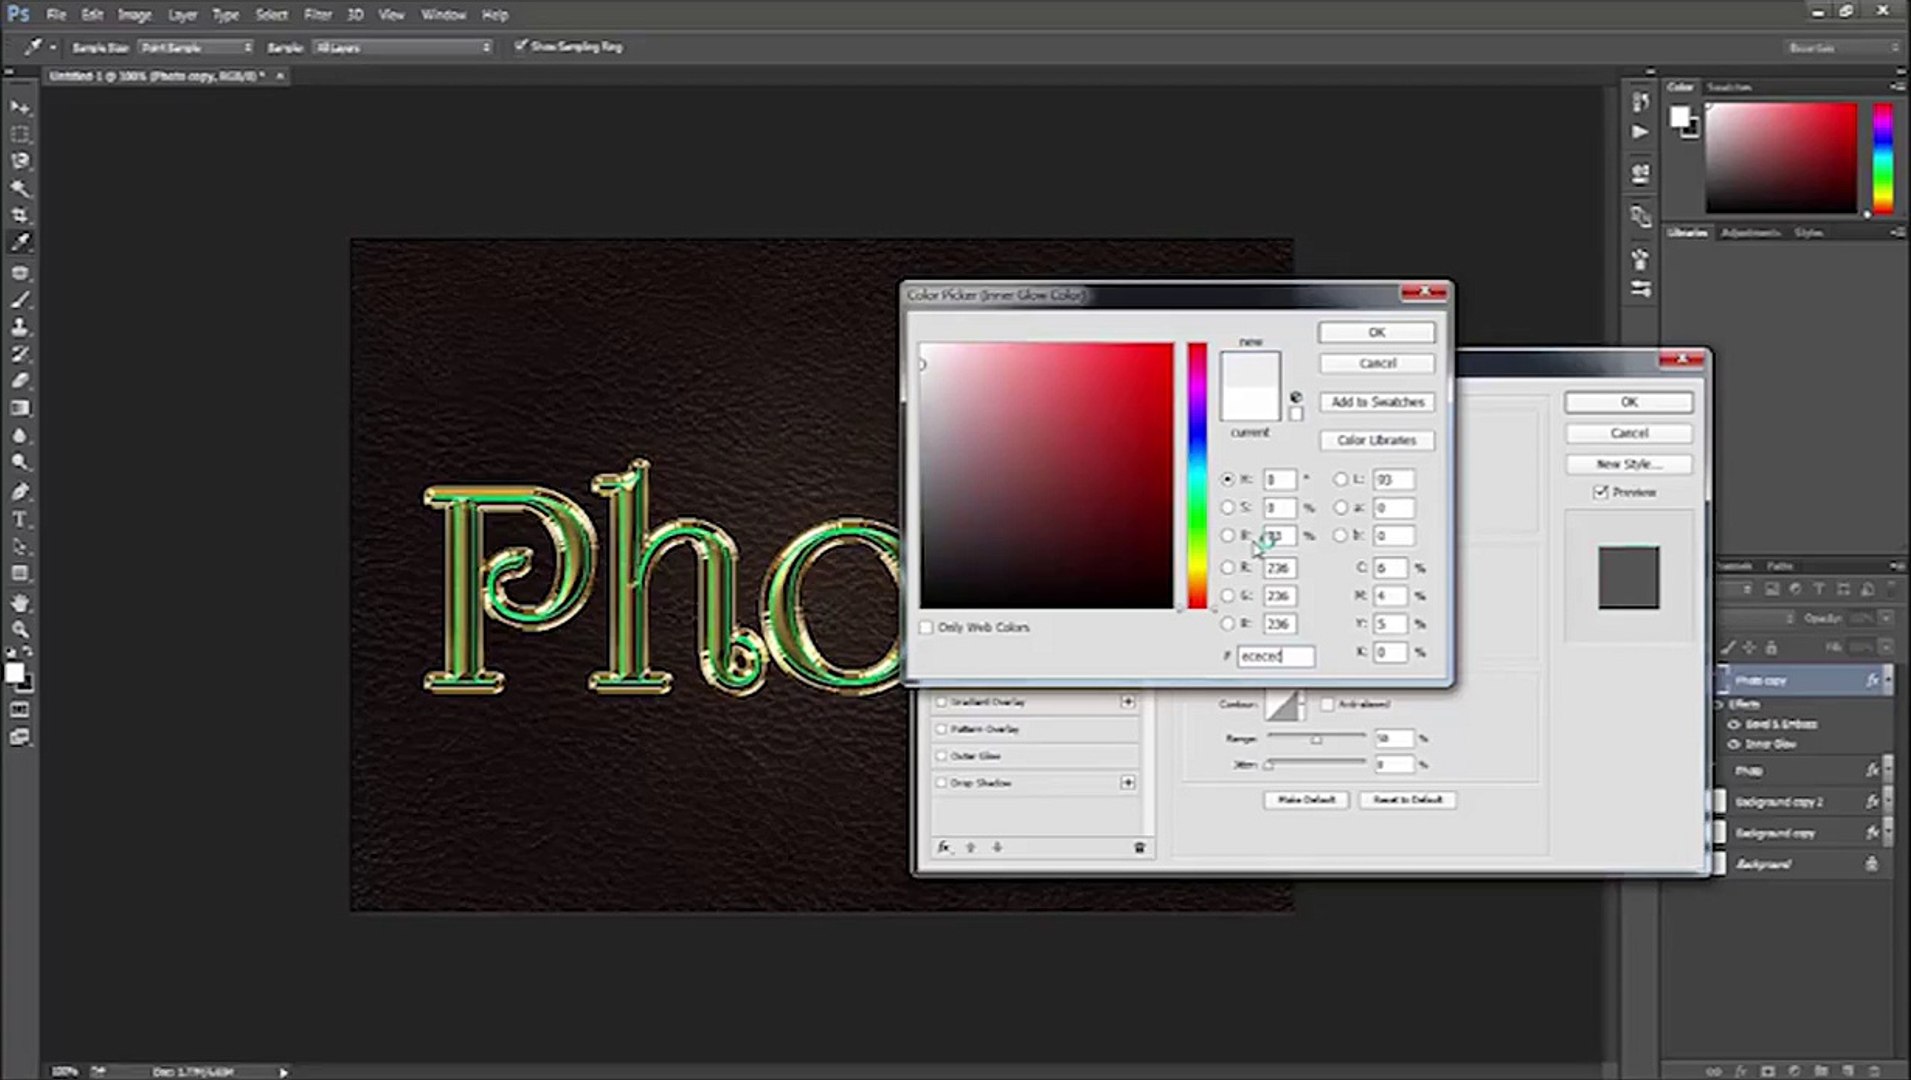Select the Eyedropper tool in the toolbox
This screenshot has width=1911, height=1080.
tap(20, 242)
